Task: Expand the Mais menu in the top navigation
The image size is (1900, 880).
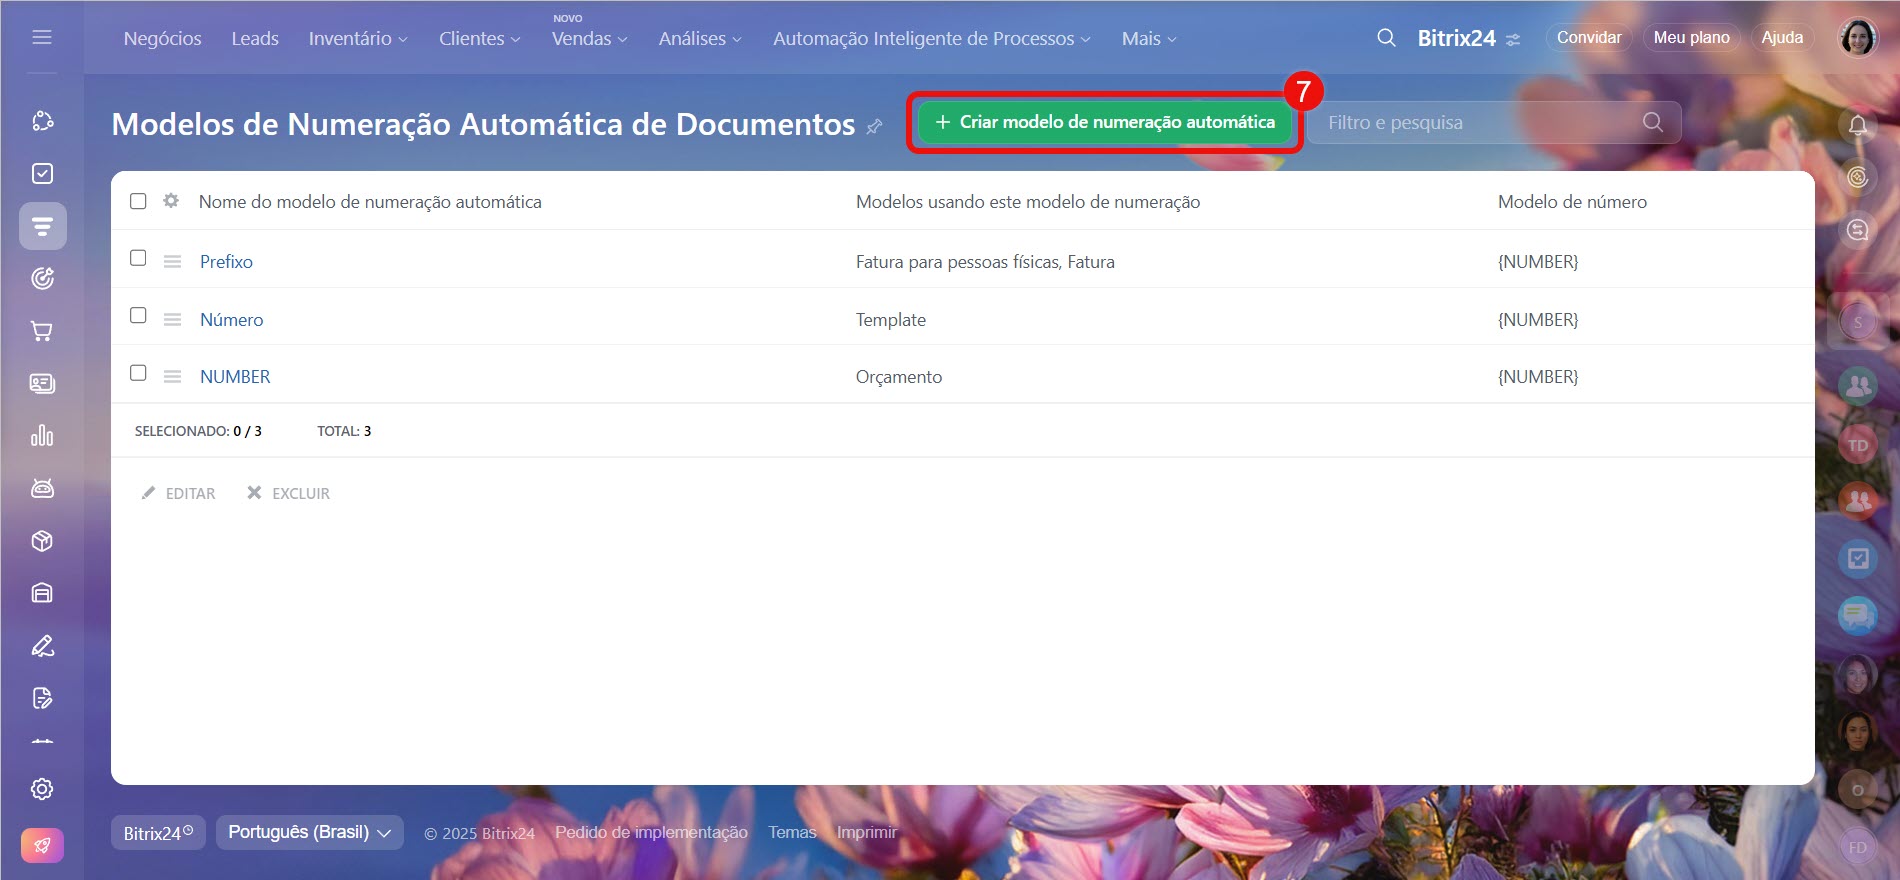Action: pyautogui.click(x=1148, y=39)
